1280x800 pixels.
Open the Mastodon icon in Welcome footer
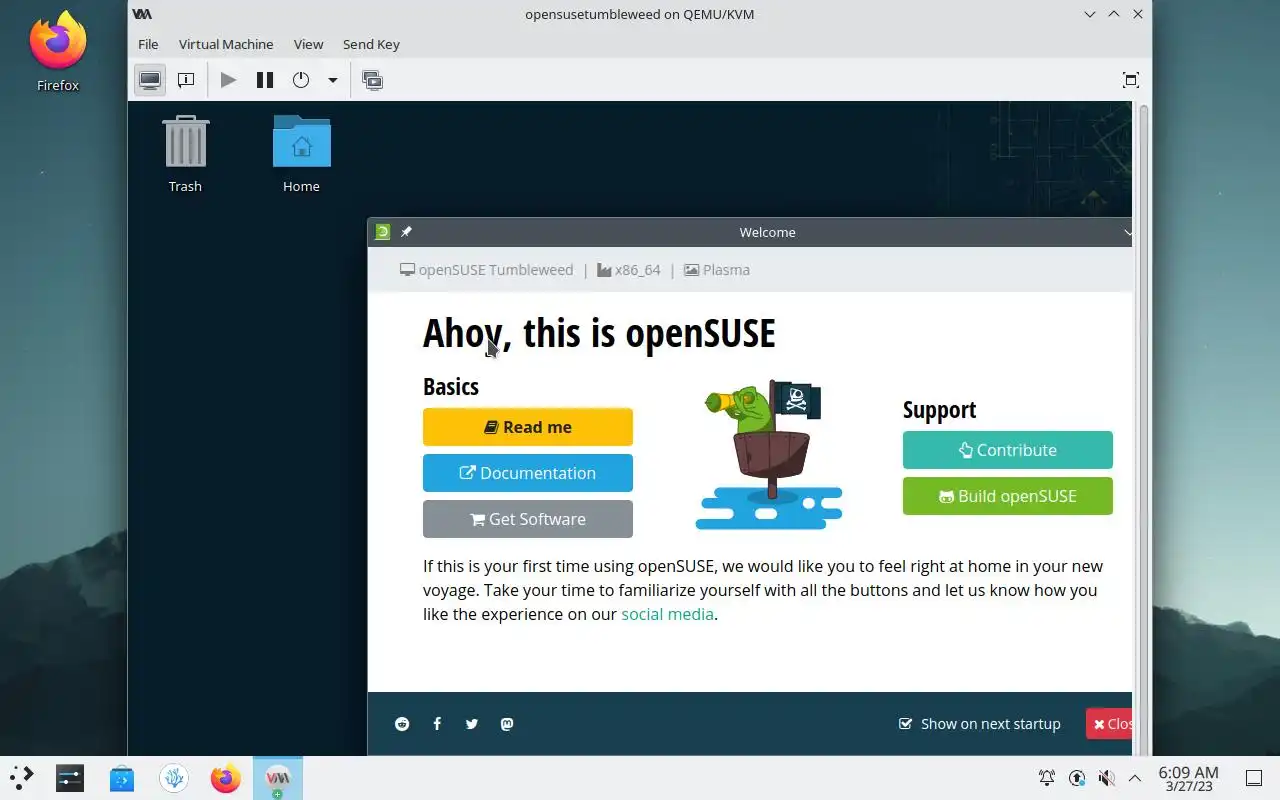tap(507, 724)
